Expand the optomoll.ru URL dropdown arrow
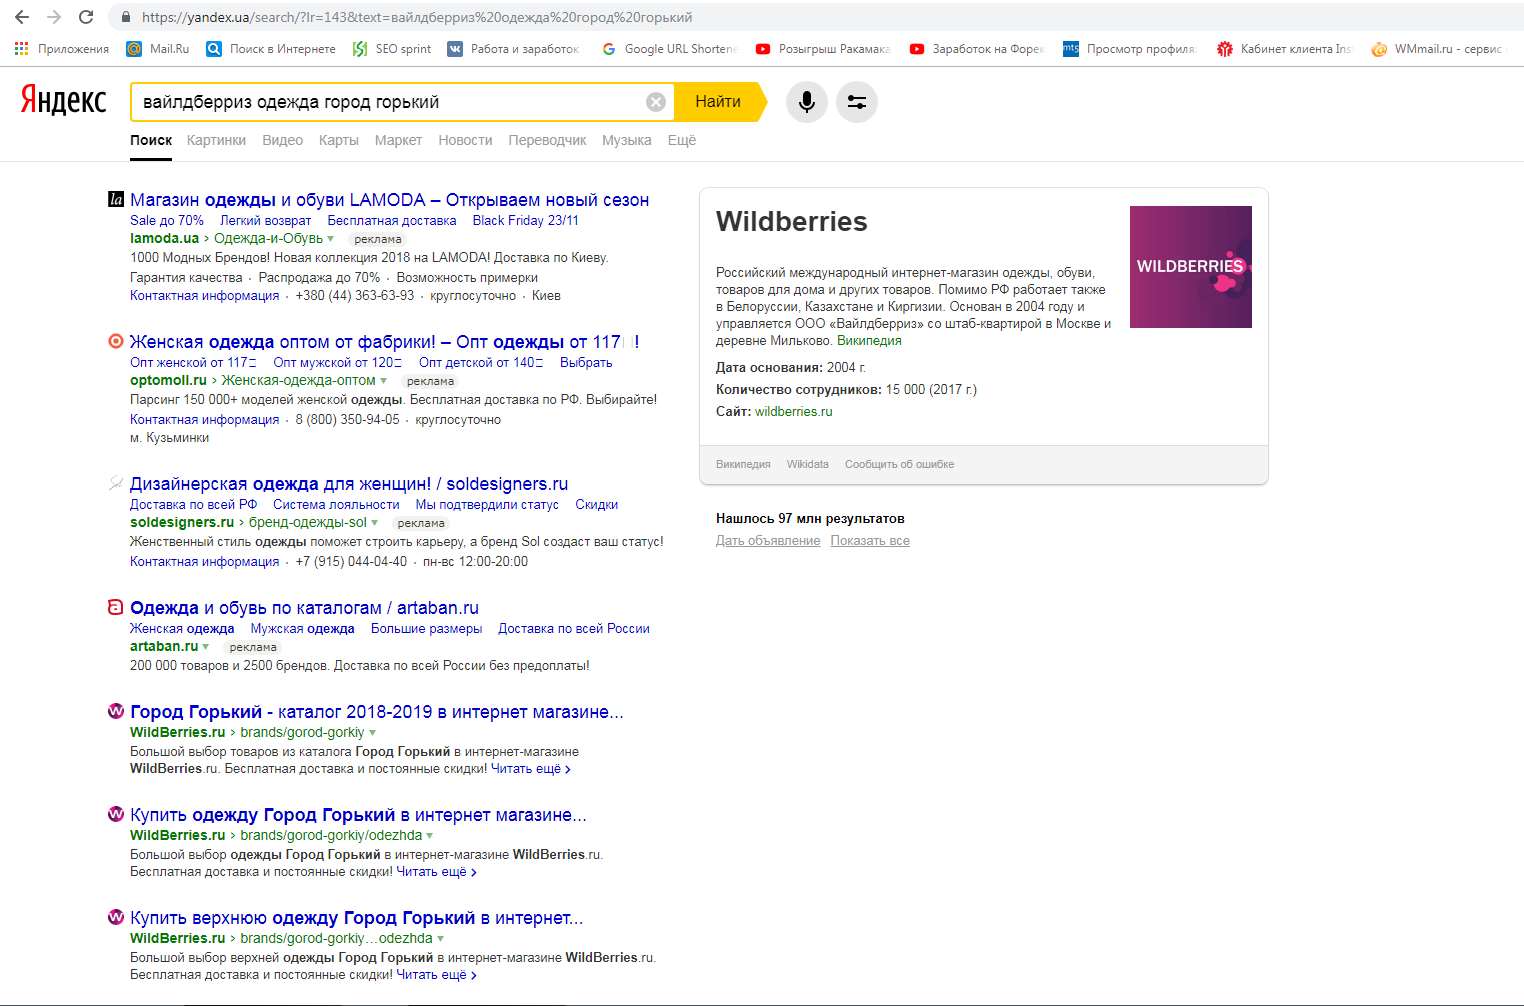The height and width of the screenshot is (1006, 1524). coord(384,381)
